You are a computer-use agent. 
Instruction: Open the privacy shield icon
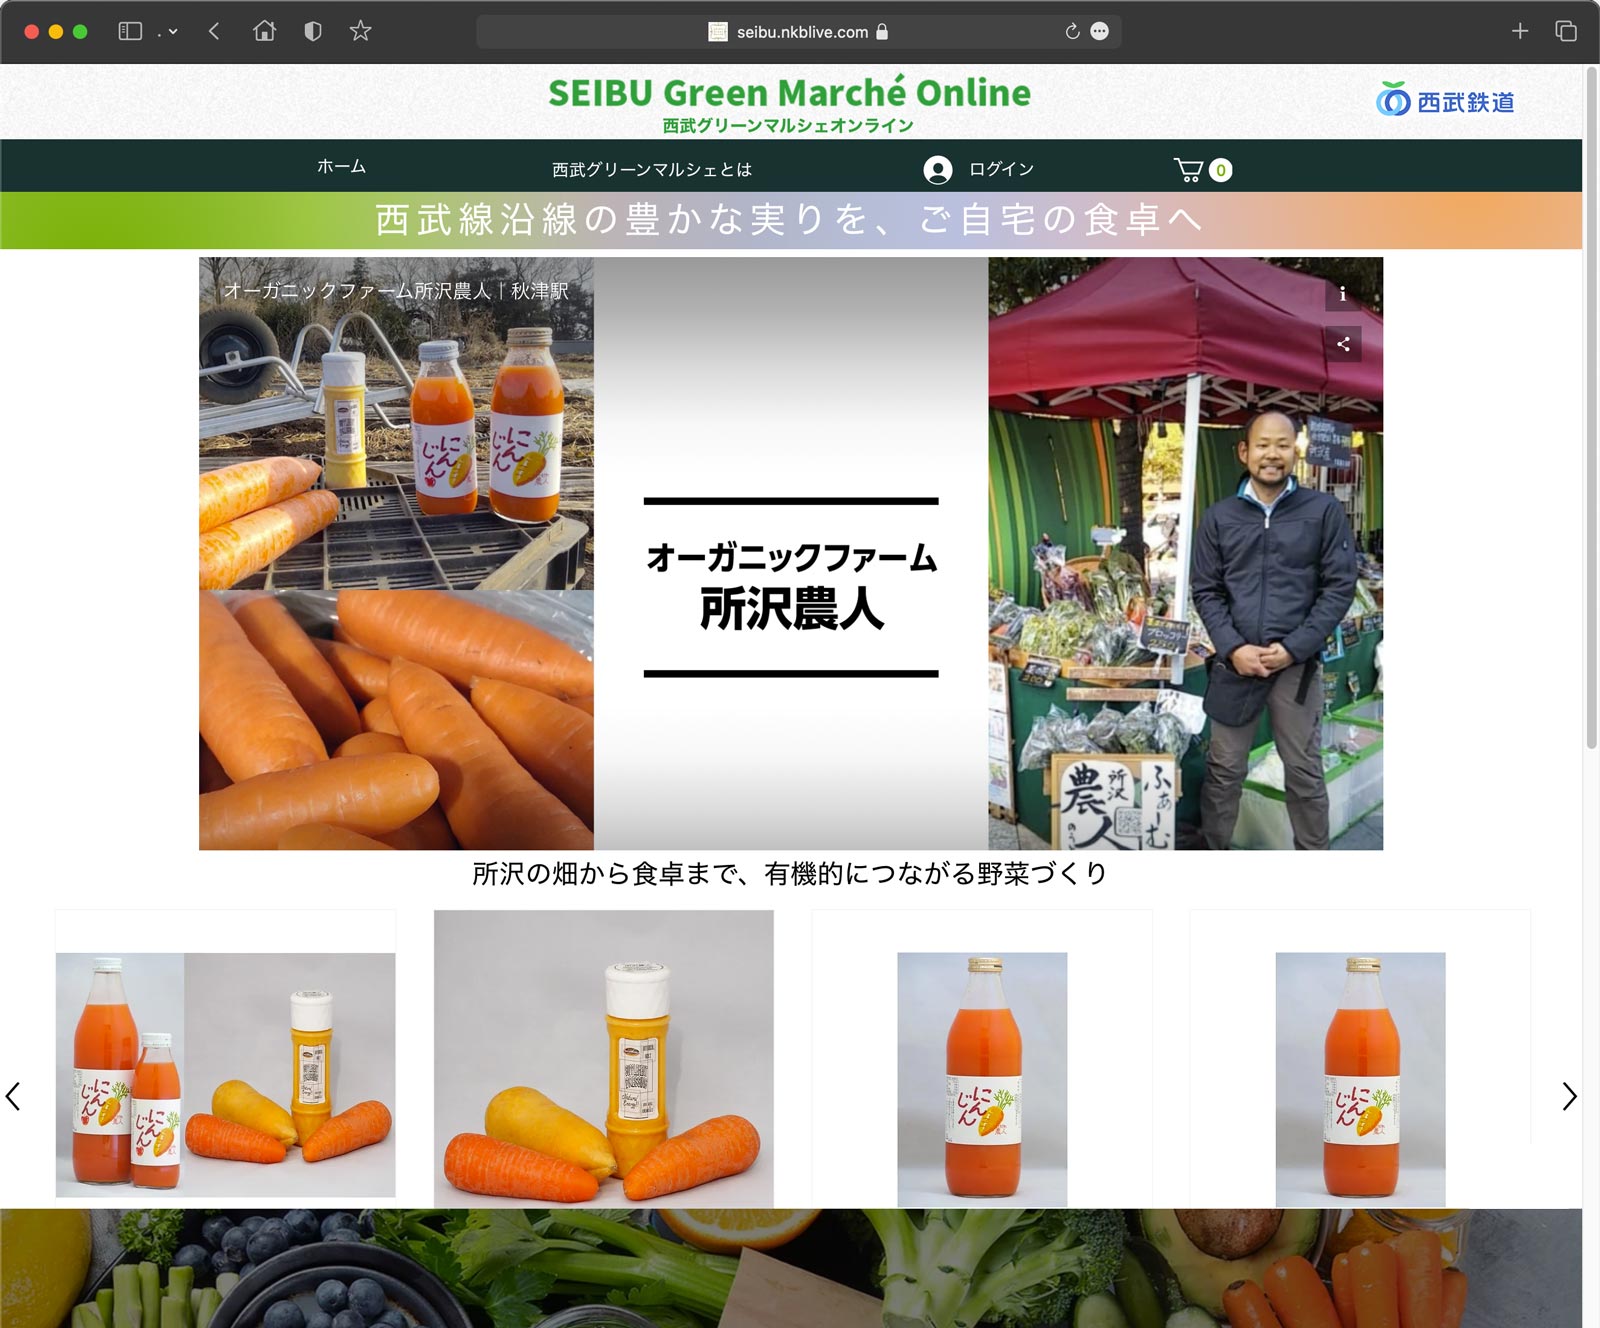pyautogui.click(x=312, y=31)
